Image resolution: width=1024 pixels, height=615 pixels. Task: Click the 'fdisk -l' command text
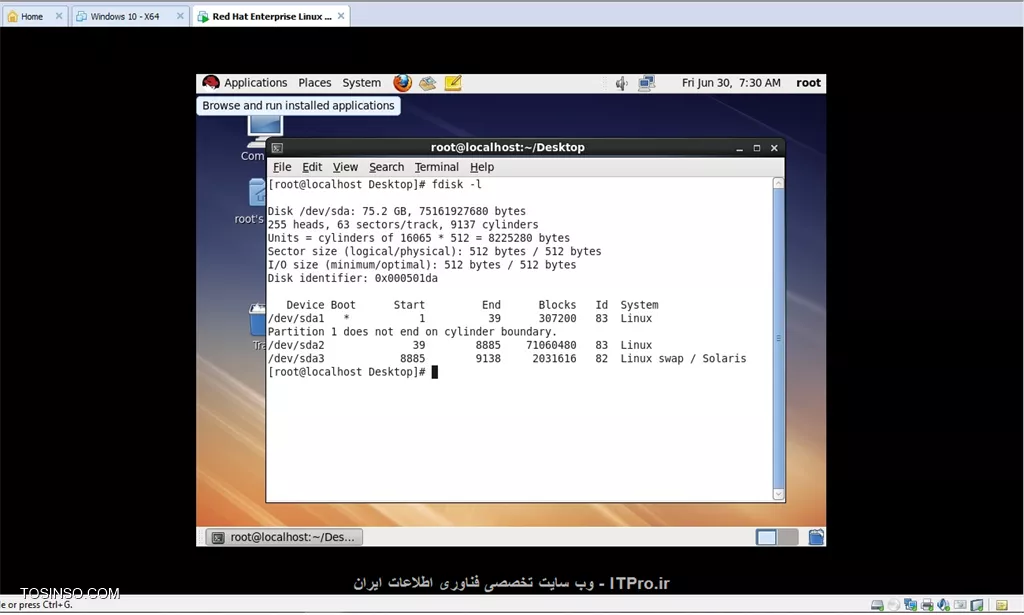[456, 185]
